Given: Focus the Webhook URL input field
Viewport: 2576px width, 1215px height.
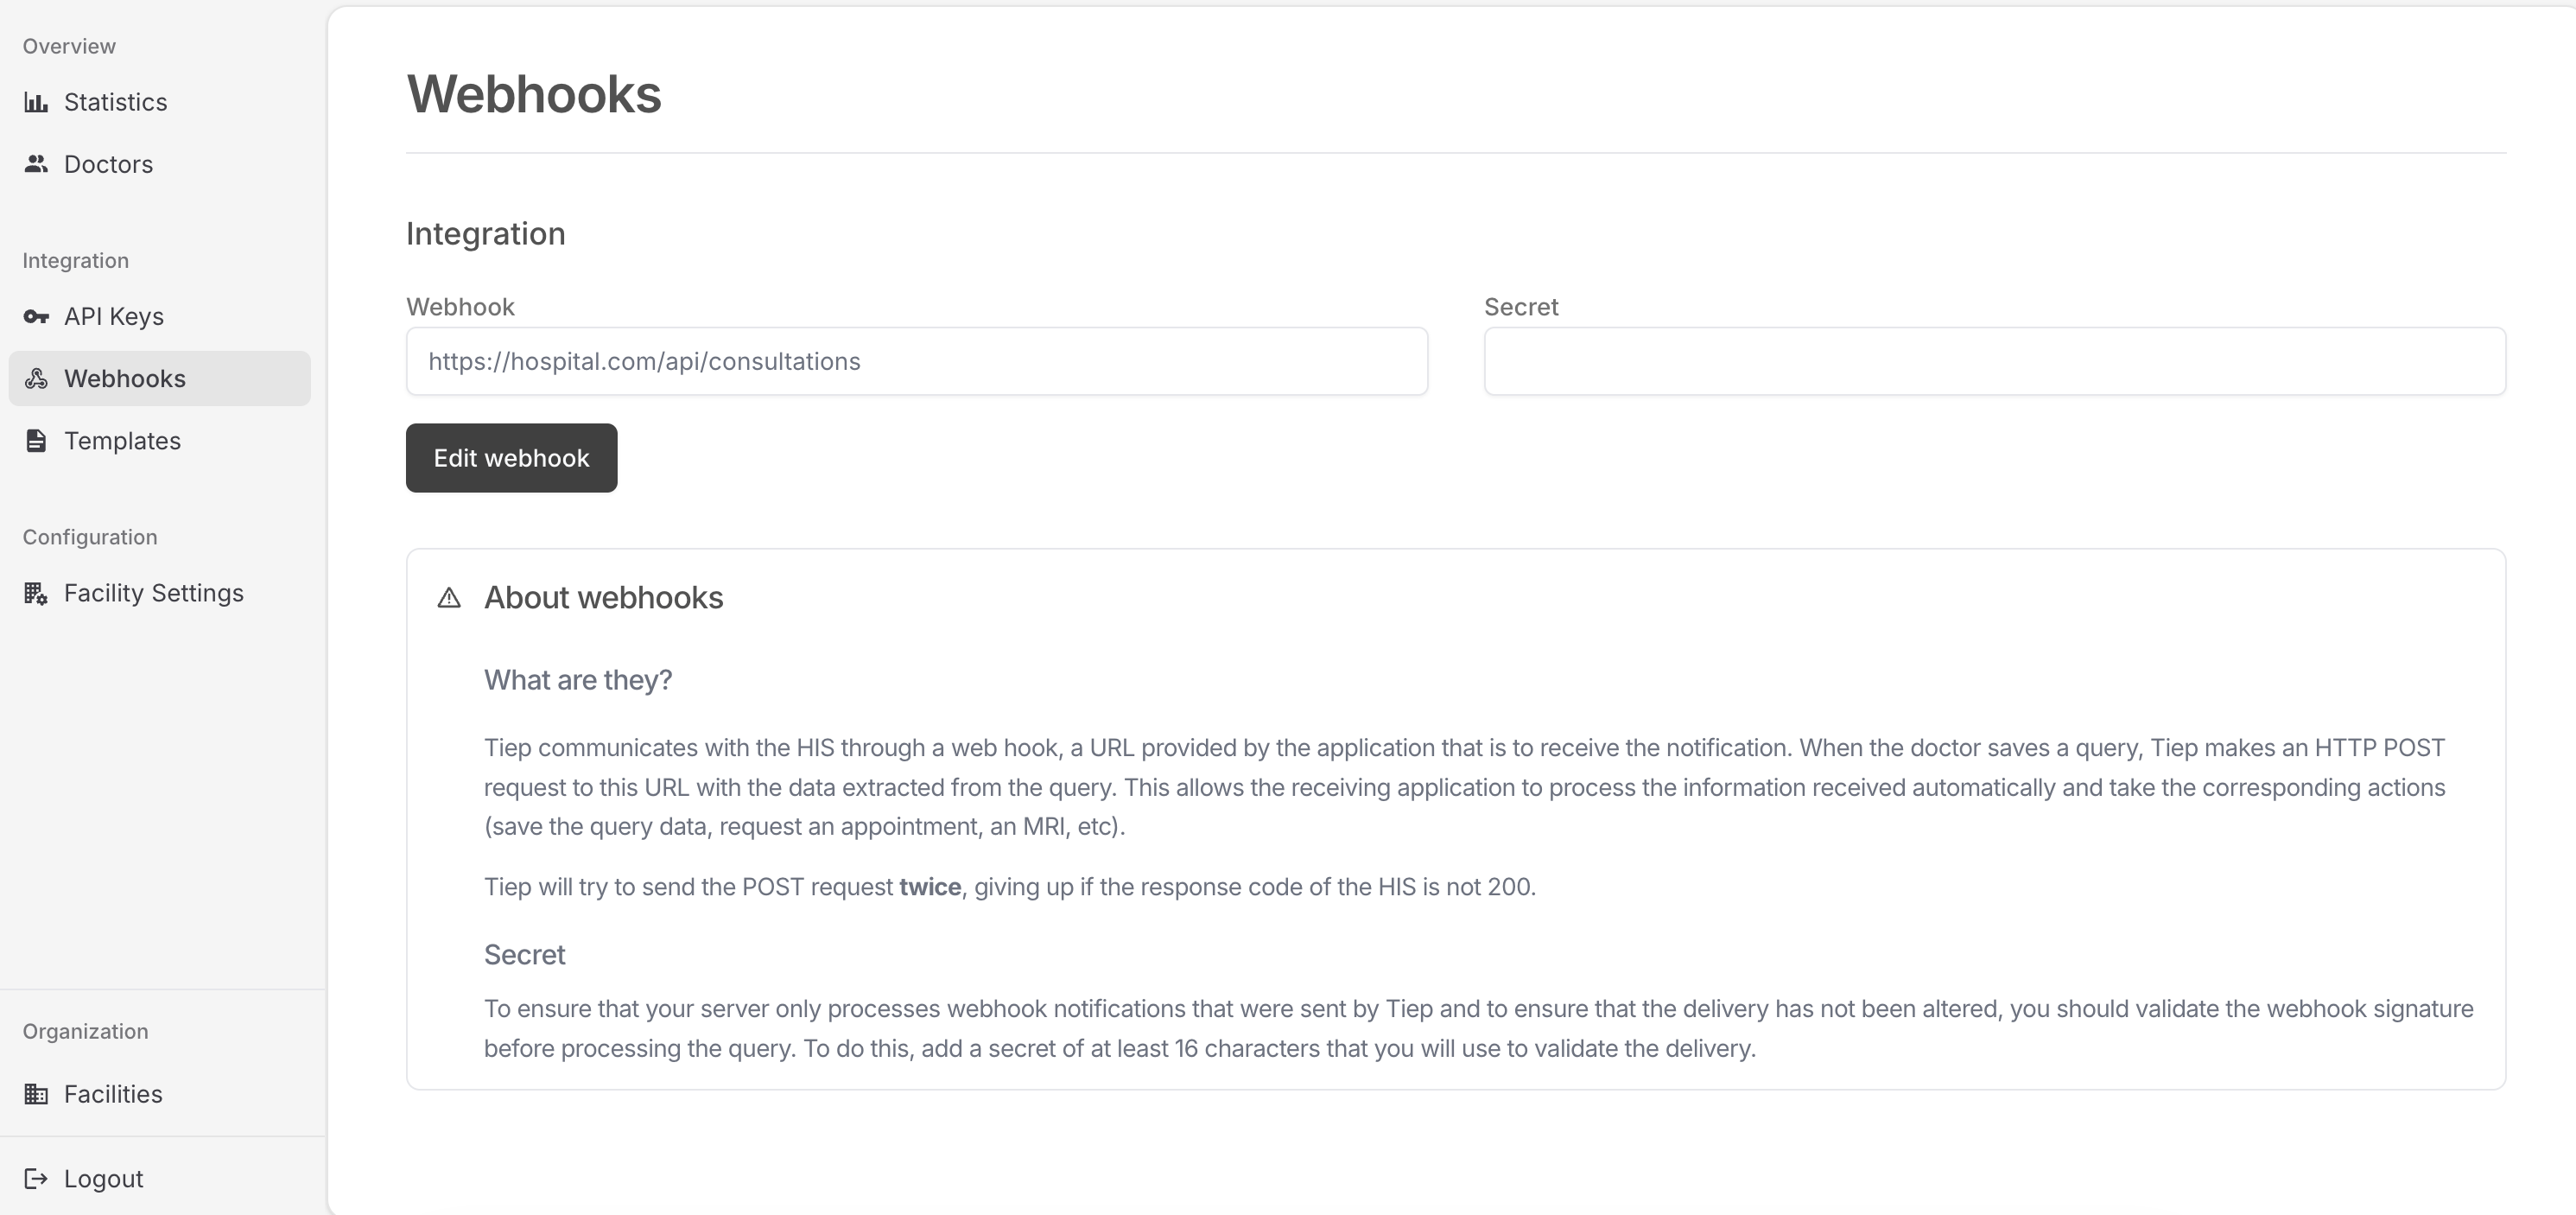Looking at the screenshot, I should point(916,361).
